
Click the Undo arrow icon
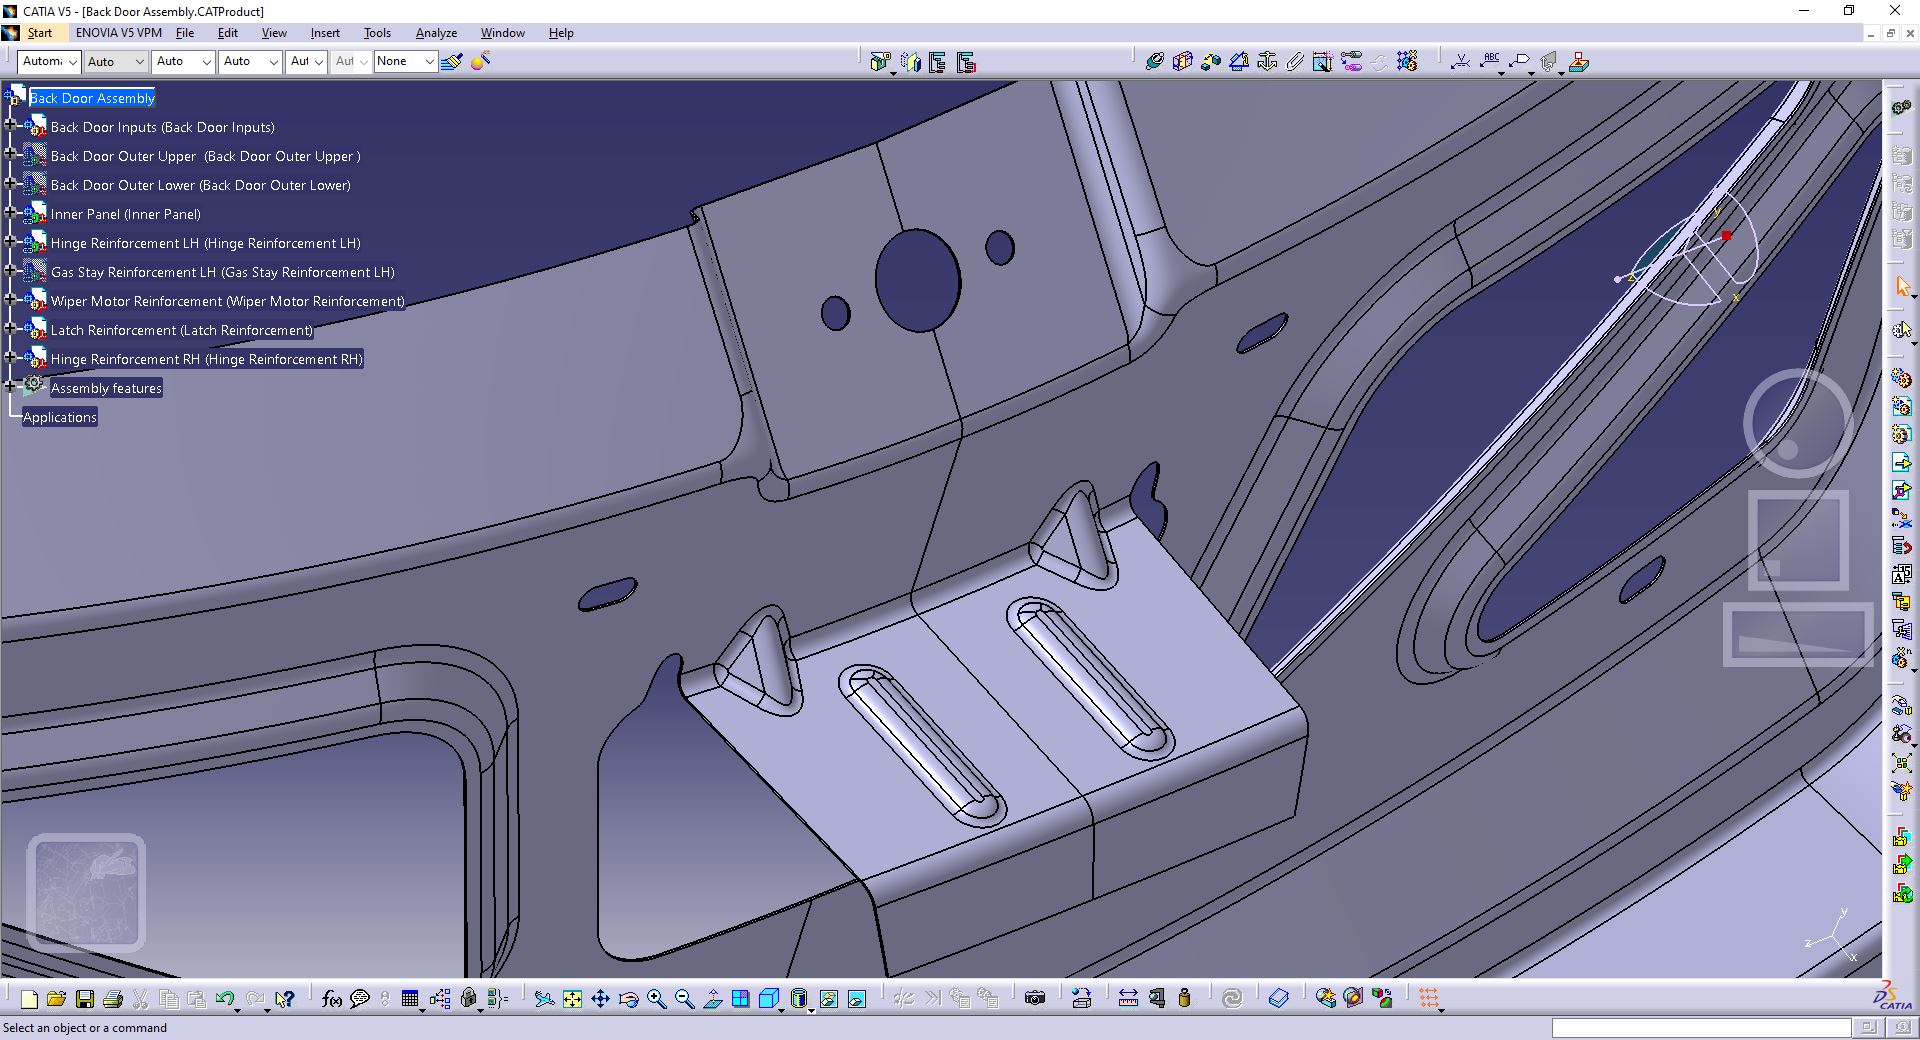225,998
